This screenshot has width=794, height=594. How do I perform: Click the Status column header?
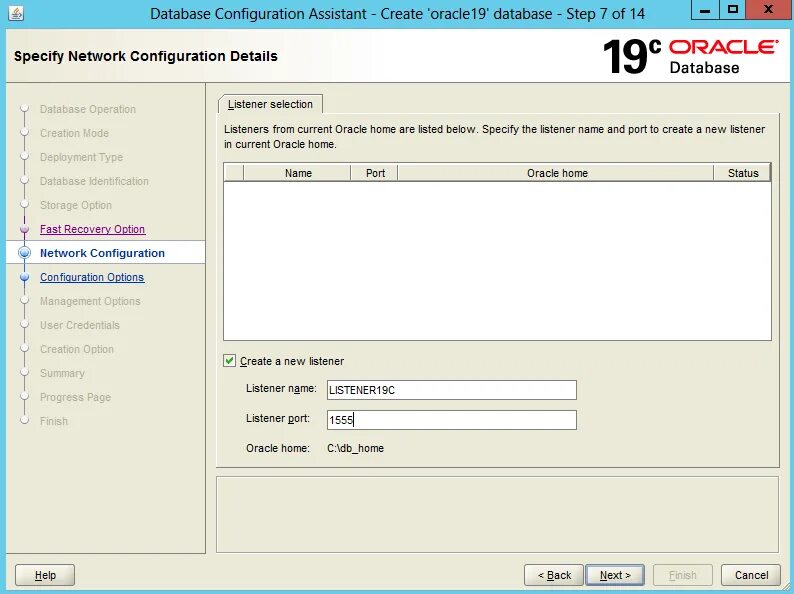pyautogui.click(x=742, y=173)
